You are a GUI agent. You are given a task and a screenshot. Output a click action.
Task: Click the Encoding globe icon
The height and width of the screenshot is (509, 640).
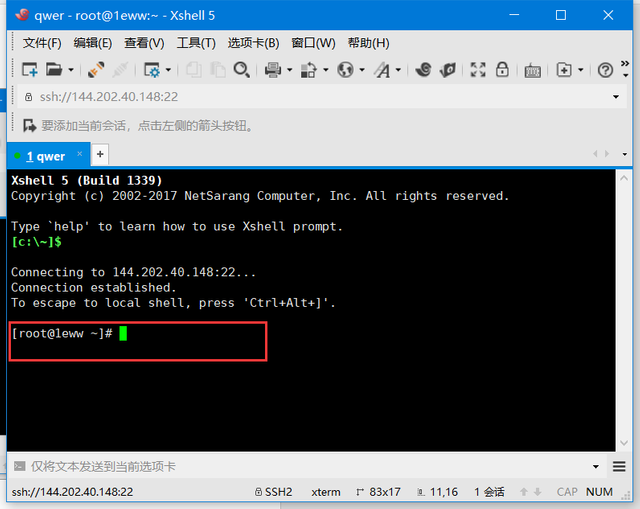point(345,70)
